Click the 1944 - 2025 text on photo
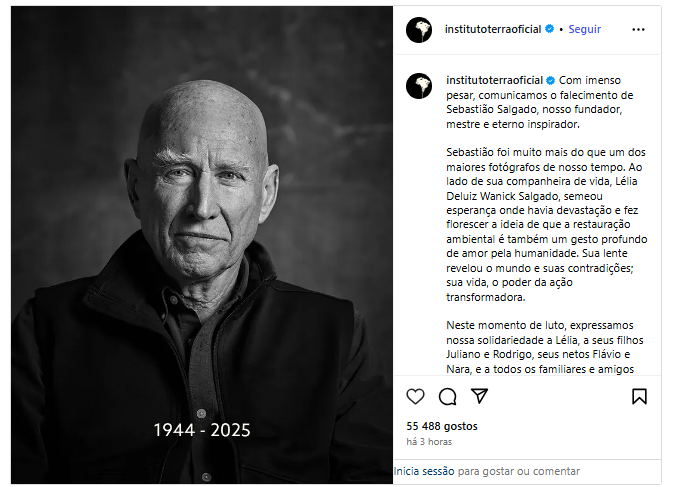The height and width of the screenshot is (487, 674). pos(202,430)
